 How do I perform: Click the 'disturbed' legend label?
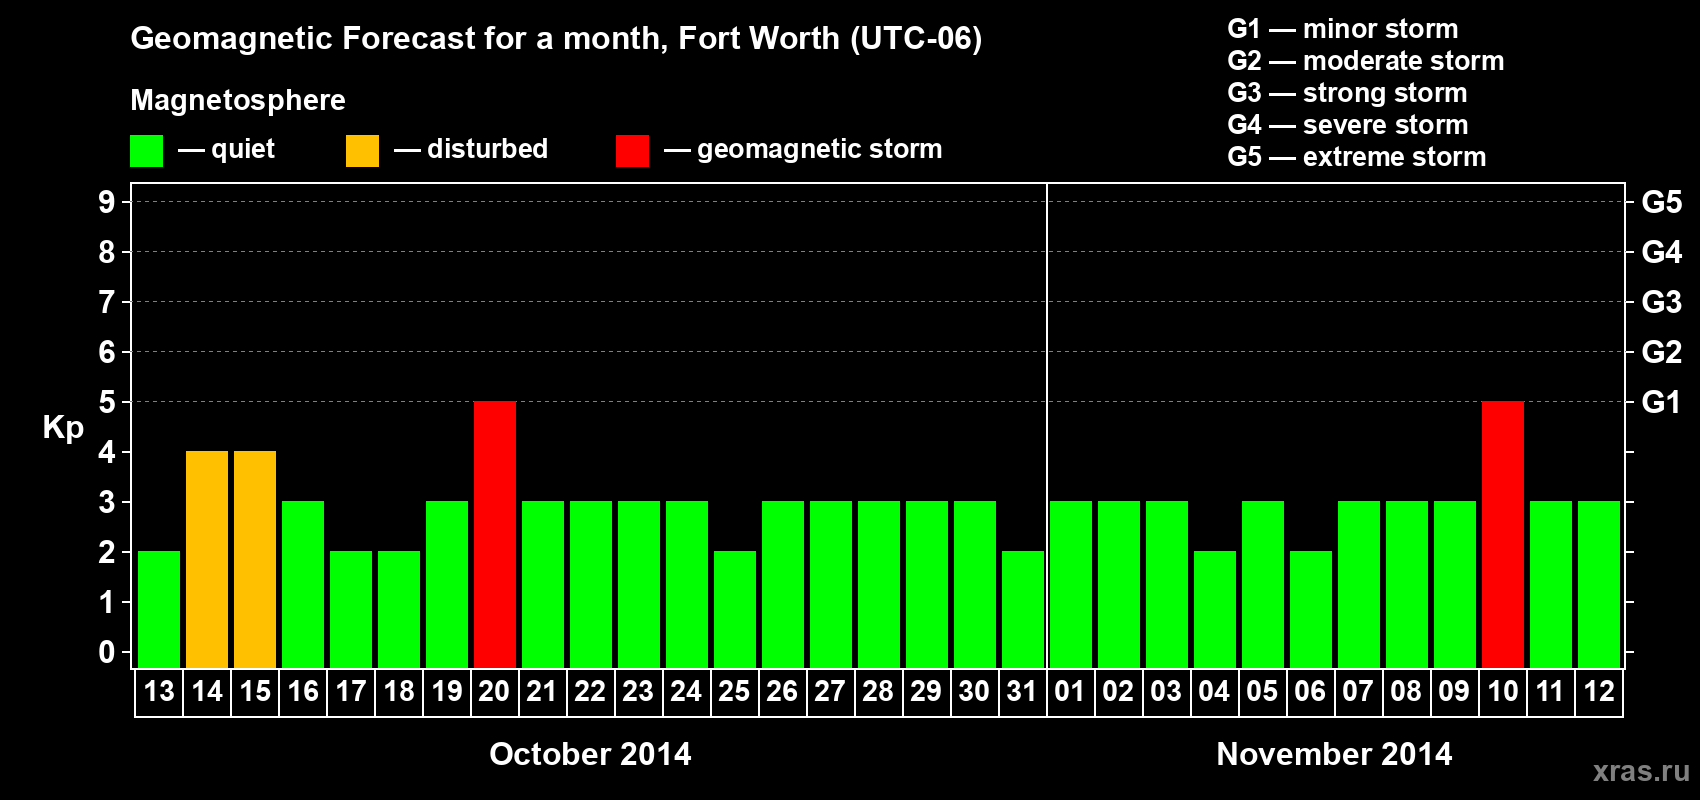(488, 149)
